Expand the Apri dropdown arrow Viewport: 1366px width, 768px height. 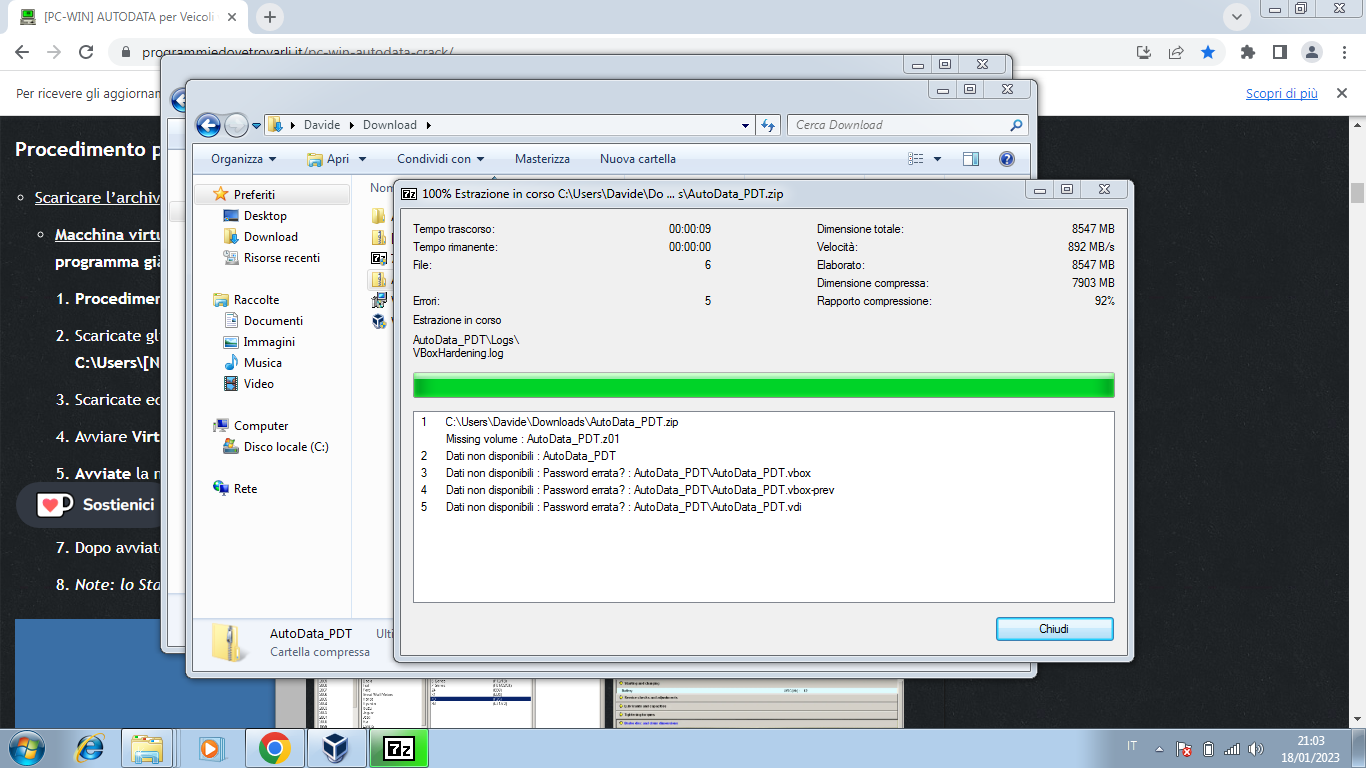click(x=362, y=159)
